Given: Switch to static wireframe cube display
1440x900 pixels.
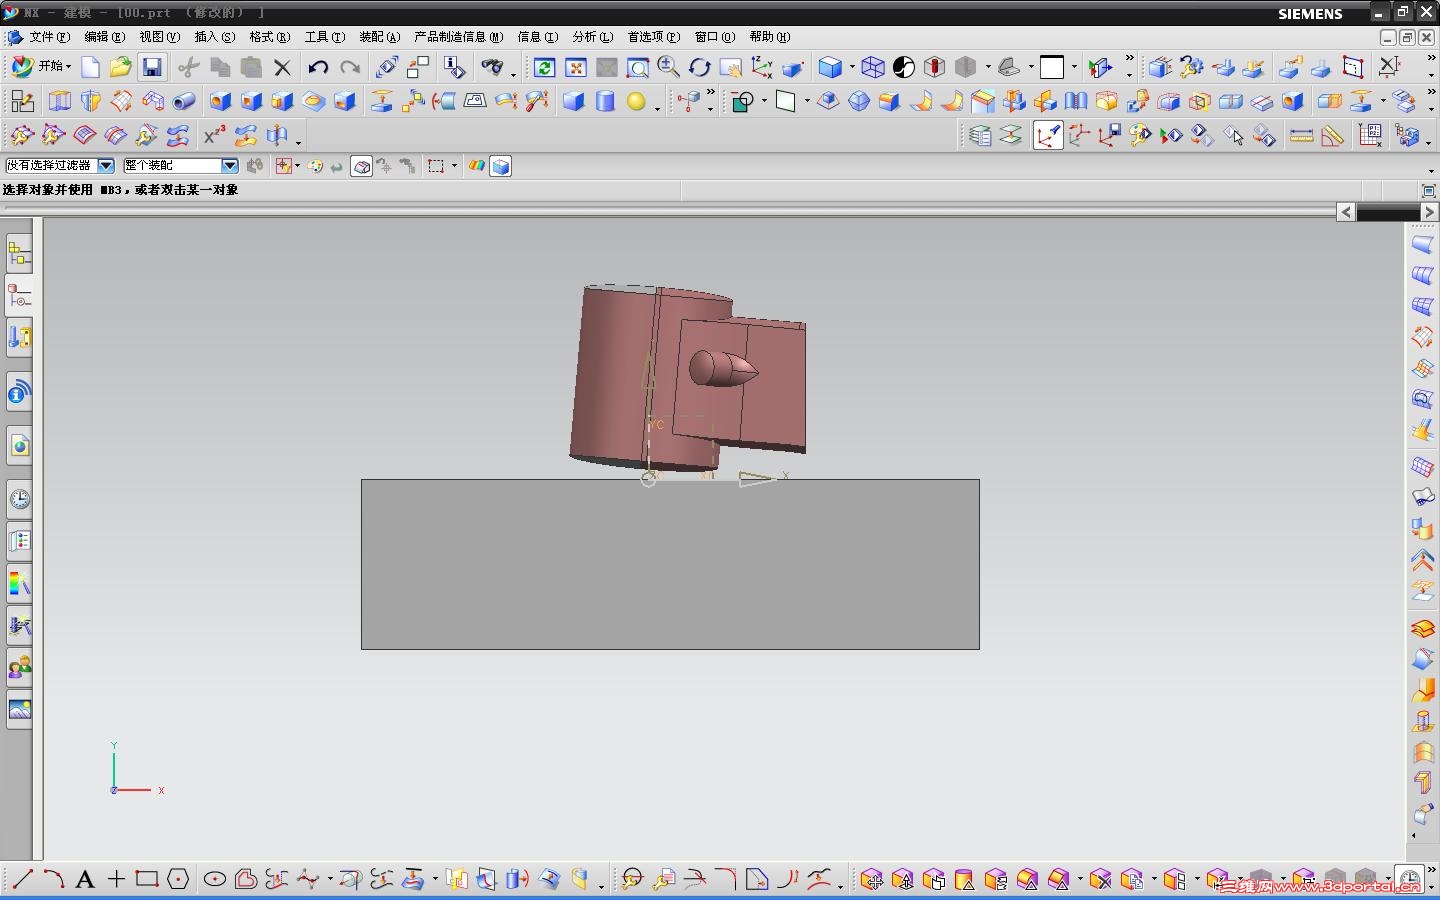Looking at the screenshot, I should (x=873, y=67).
